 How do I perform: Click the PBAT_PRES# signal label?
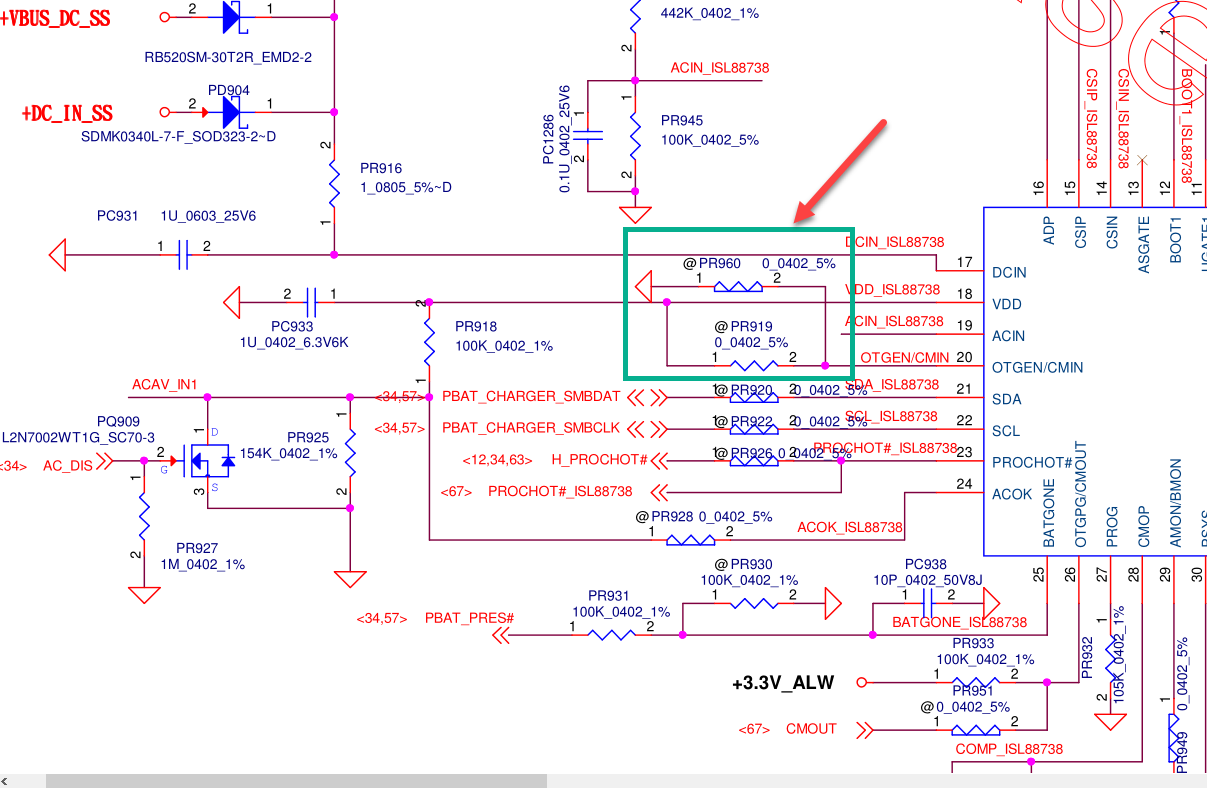pyautogui.click(x=469, y=618)
